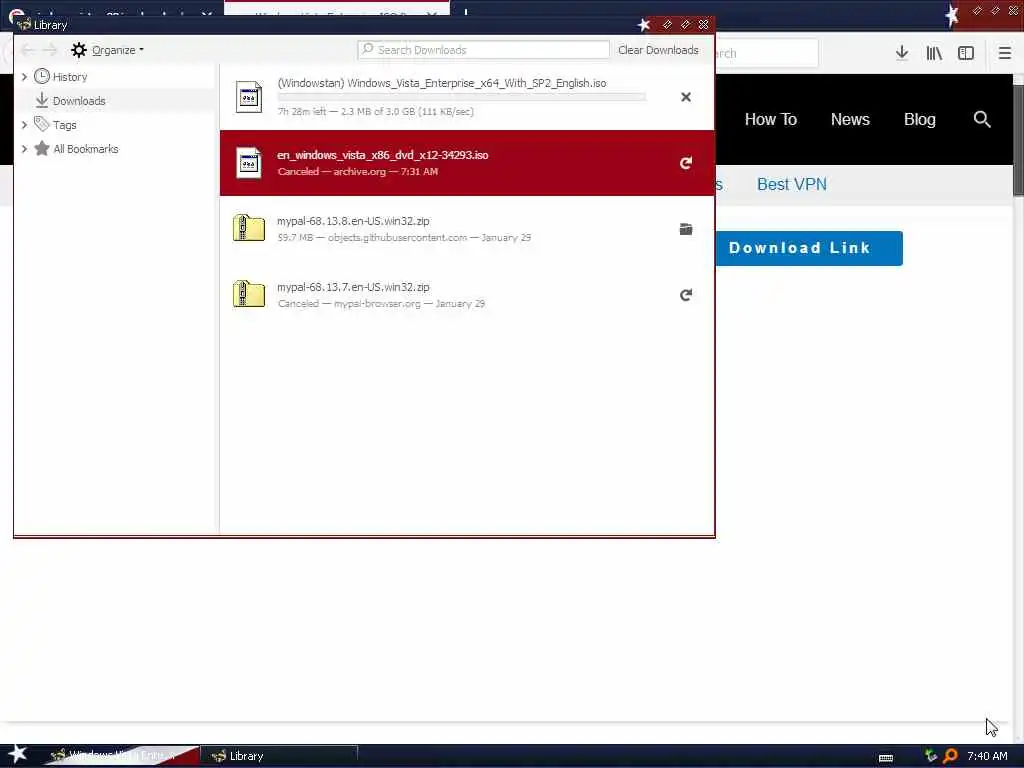Switch to Windows Vista Enterprise taskbar button

121,756
